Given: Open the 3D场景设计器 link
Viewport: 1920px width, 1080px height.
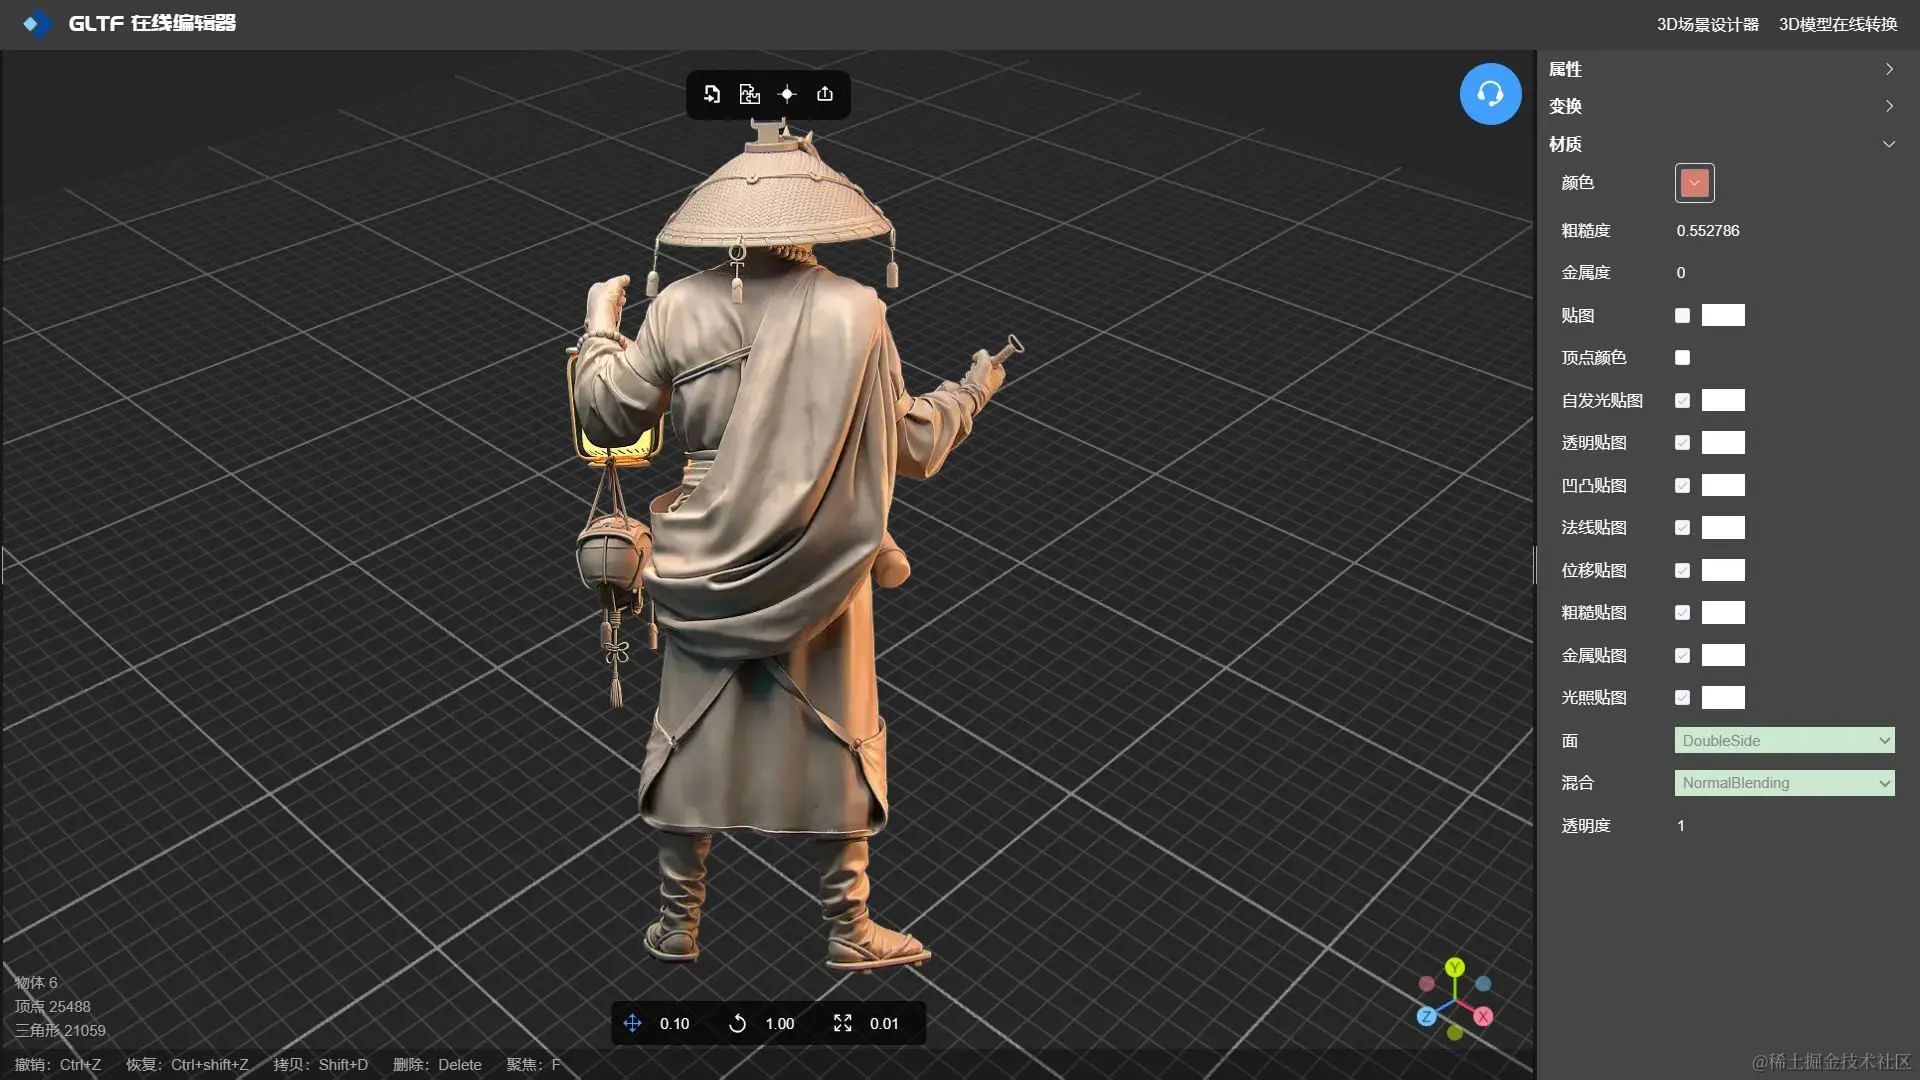Looking at the screenshot, I should tap(1707, 24).
